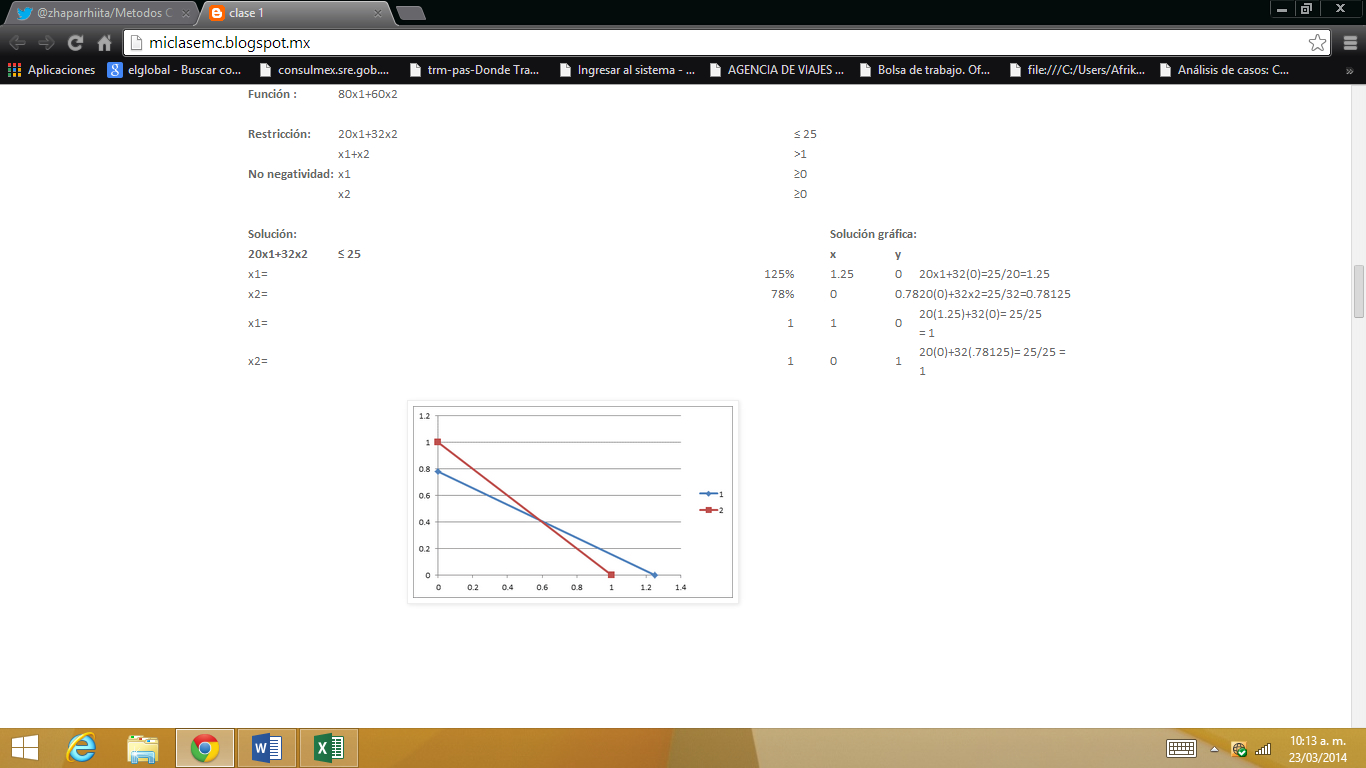
Task: Click the page vertical scrollbar thumb
Action: [1358, 292]
